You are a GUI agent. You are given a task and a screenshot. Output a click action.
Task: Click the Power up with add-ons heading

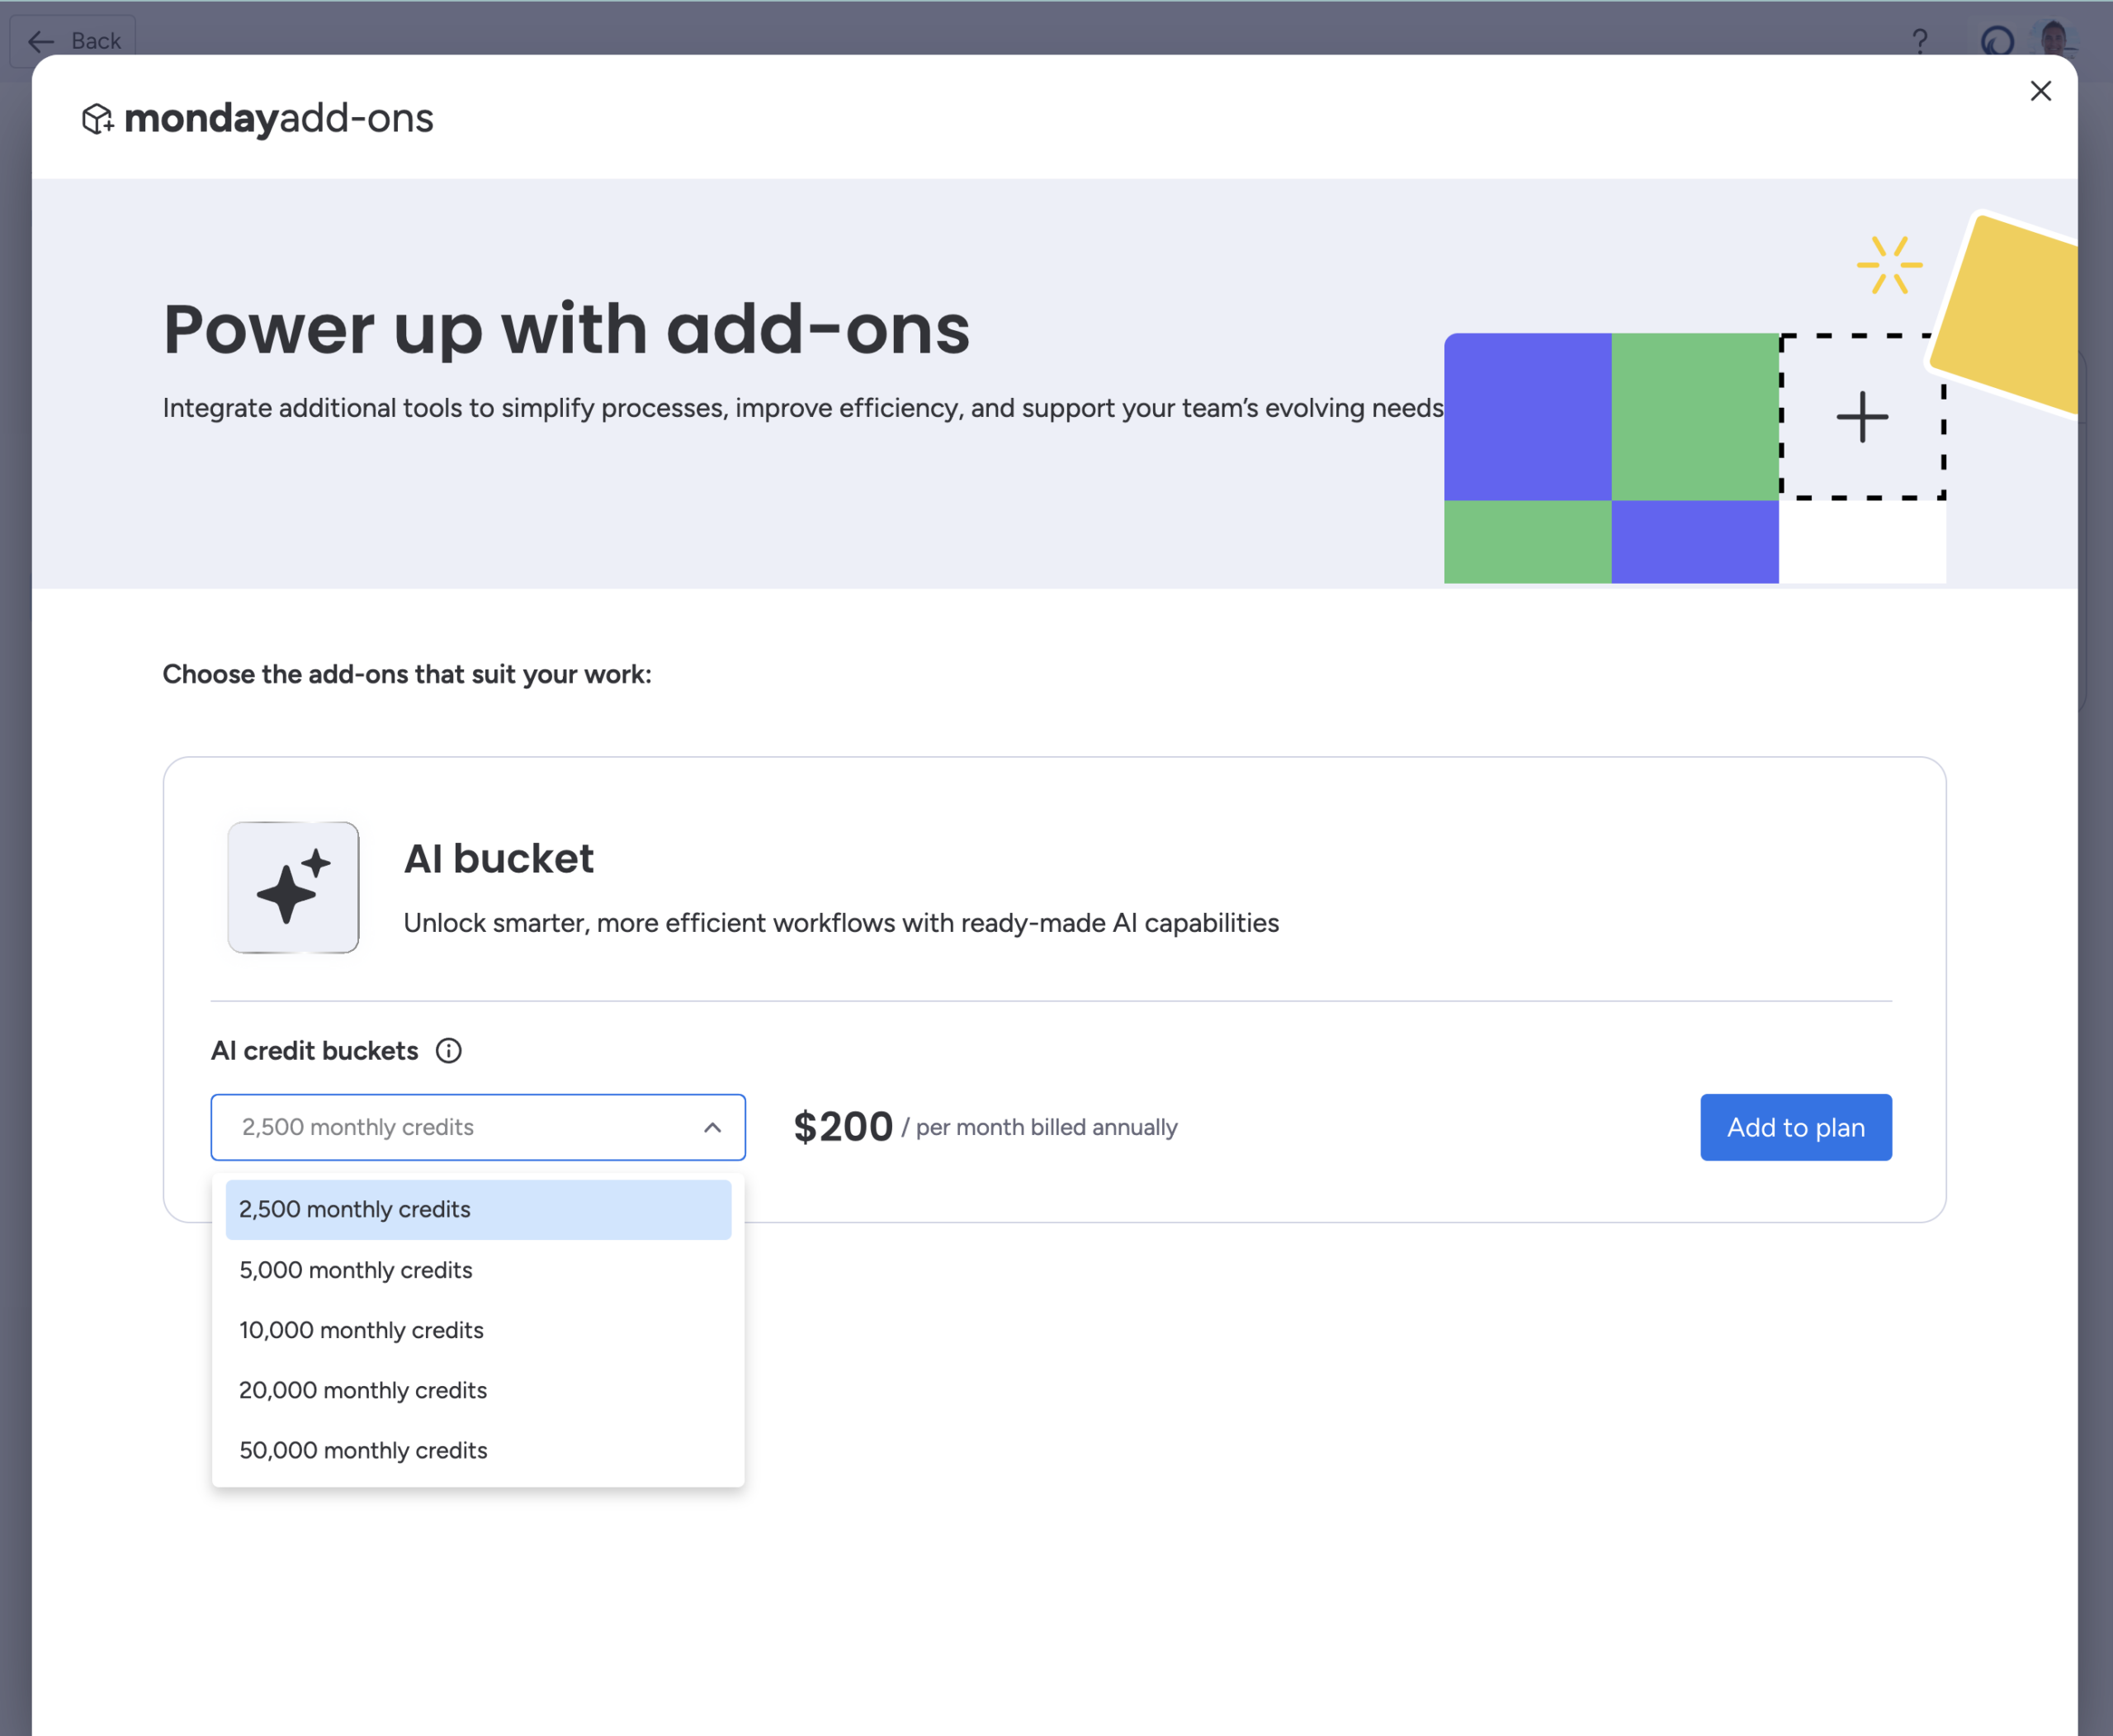pyautogui.click(x=567, y=330)
